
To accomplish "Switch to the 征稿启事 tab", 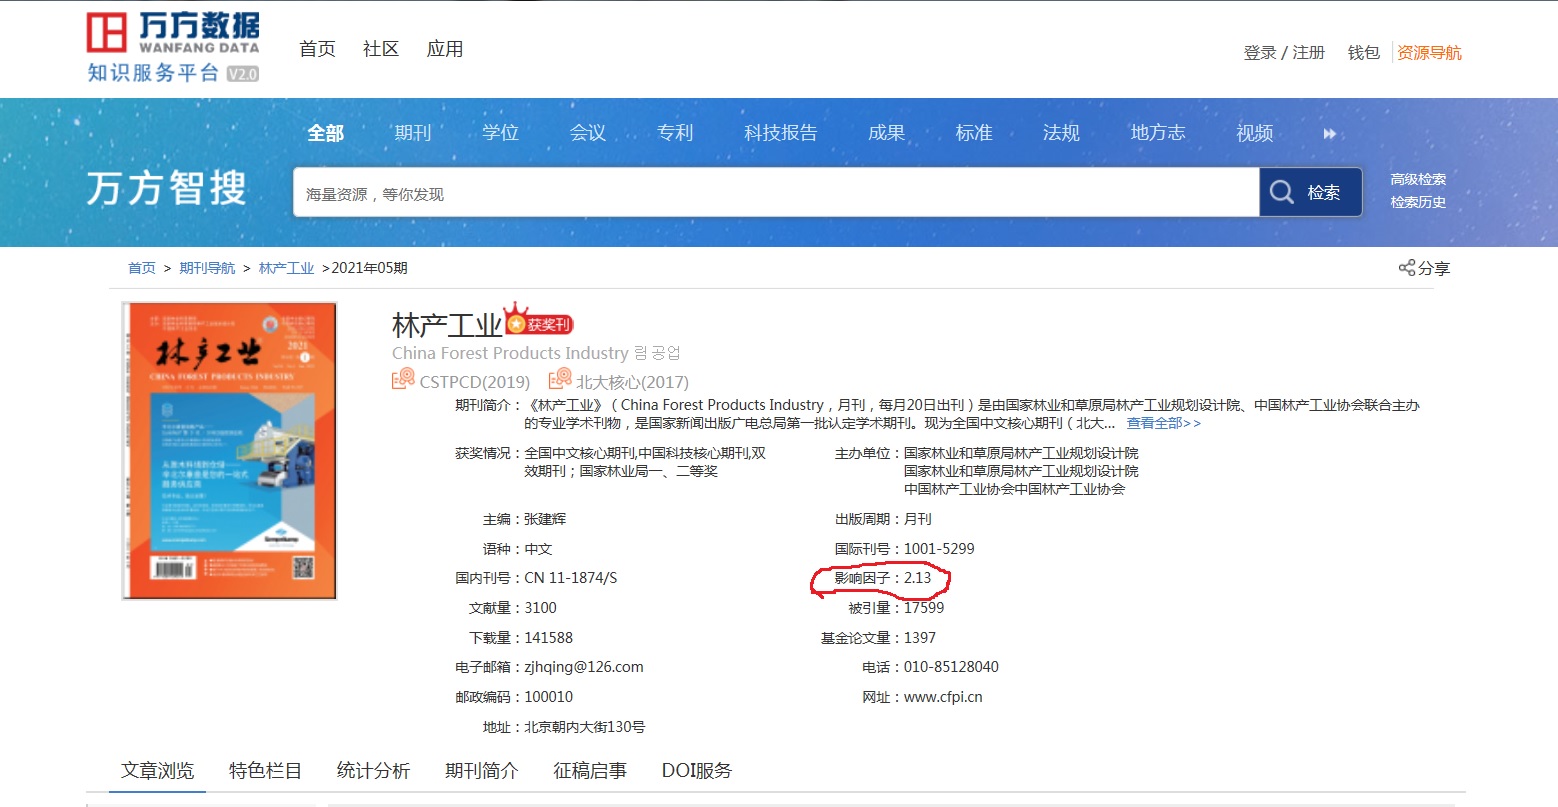I will [x=590, y=771].
